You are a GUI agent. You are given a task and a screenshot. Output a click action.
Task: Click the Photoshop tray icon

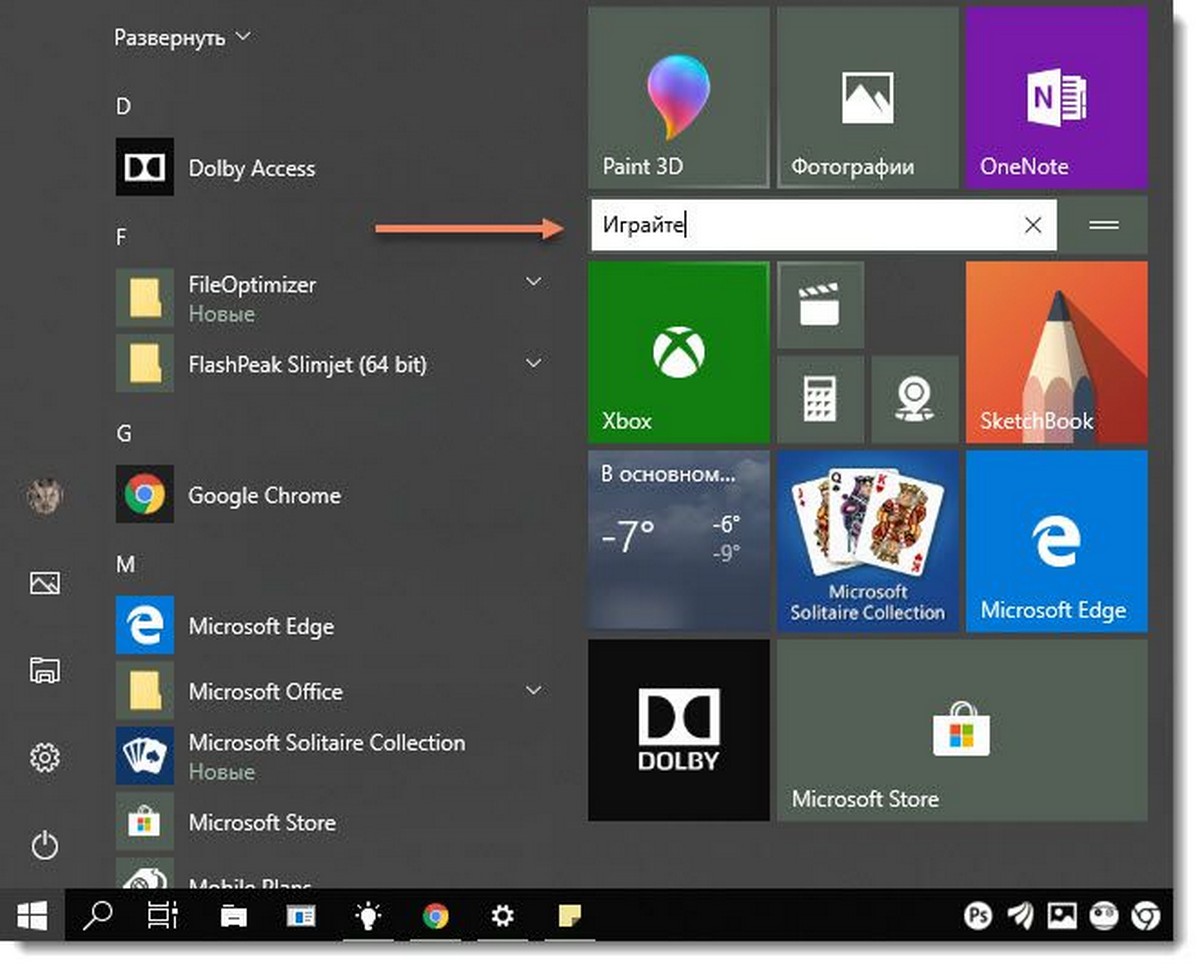coord(978,915)
